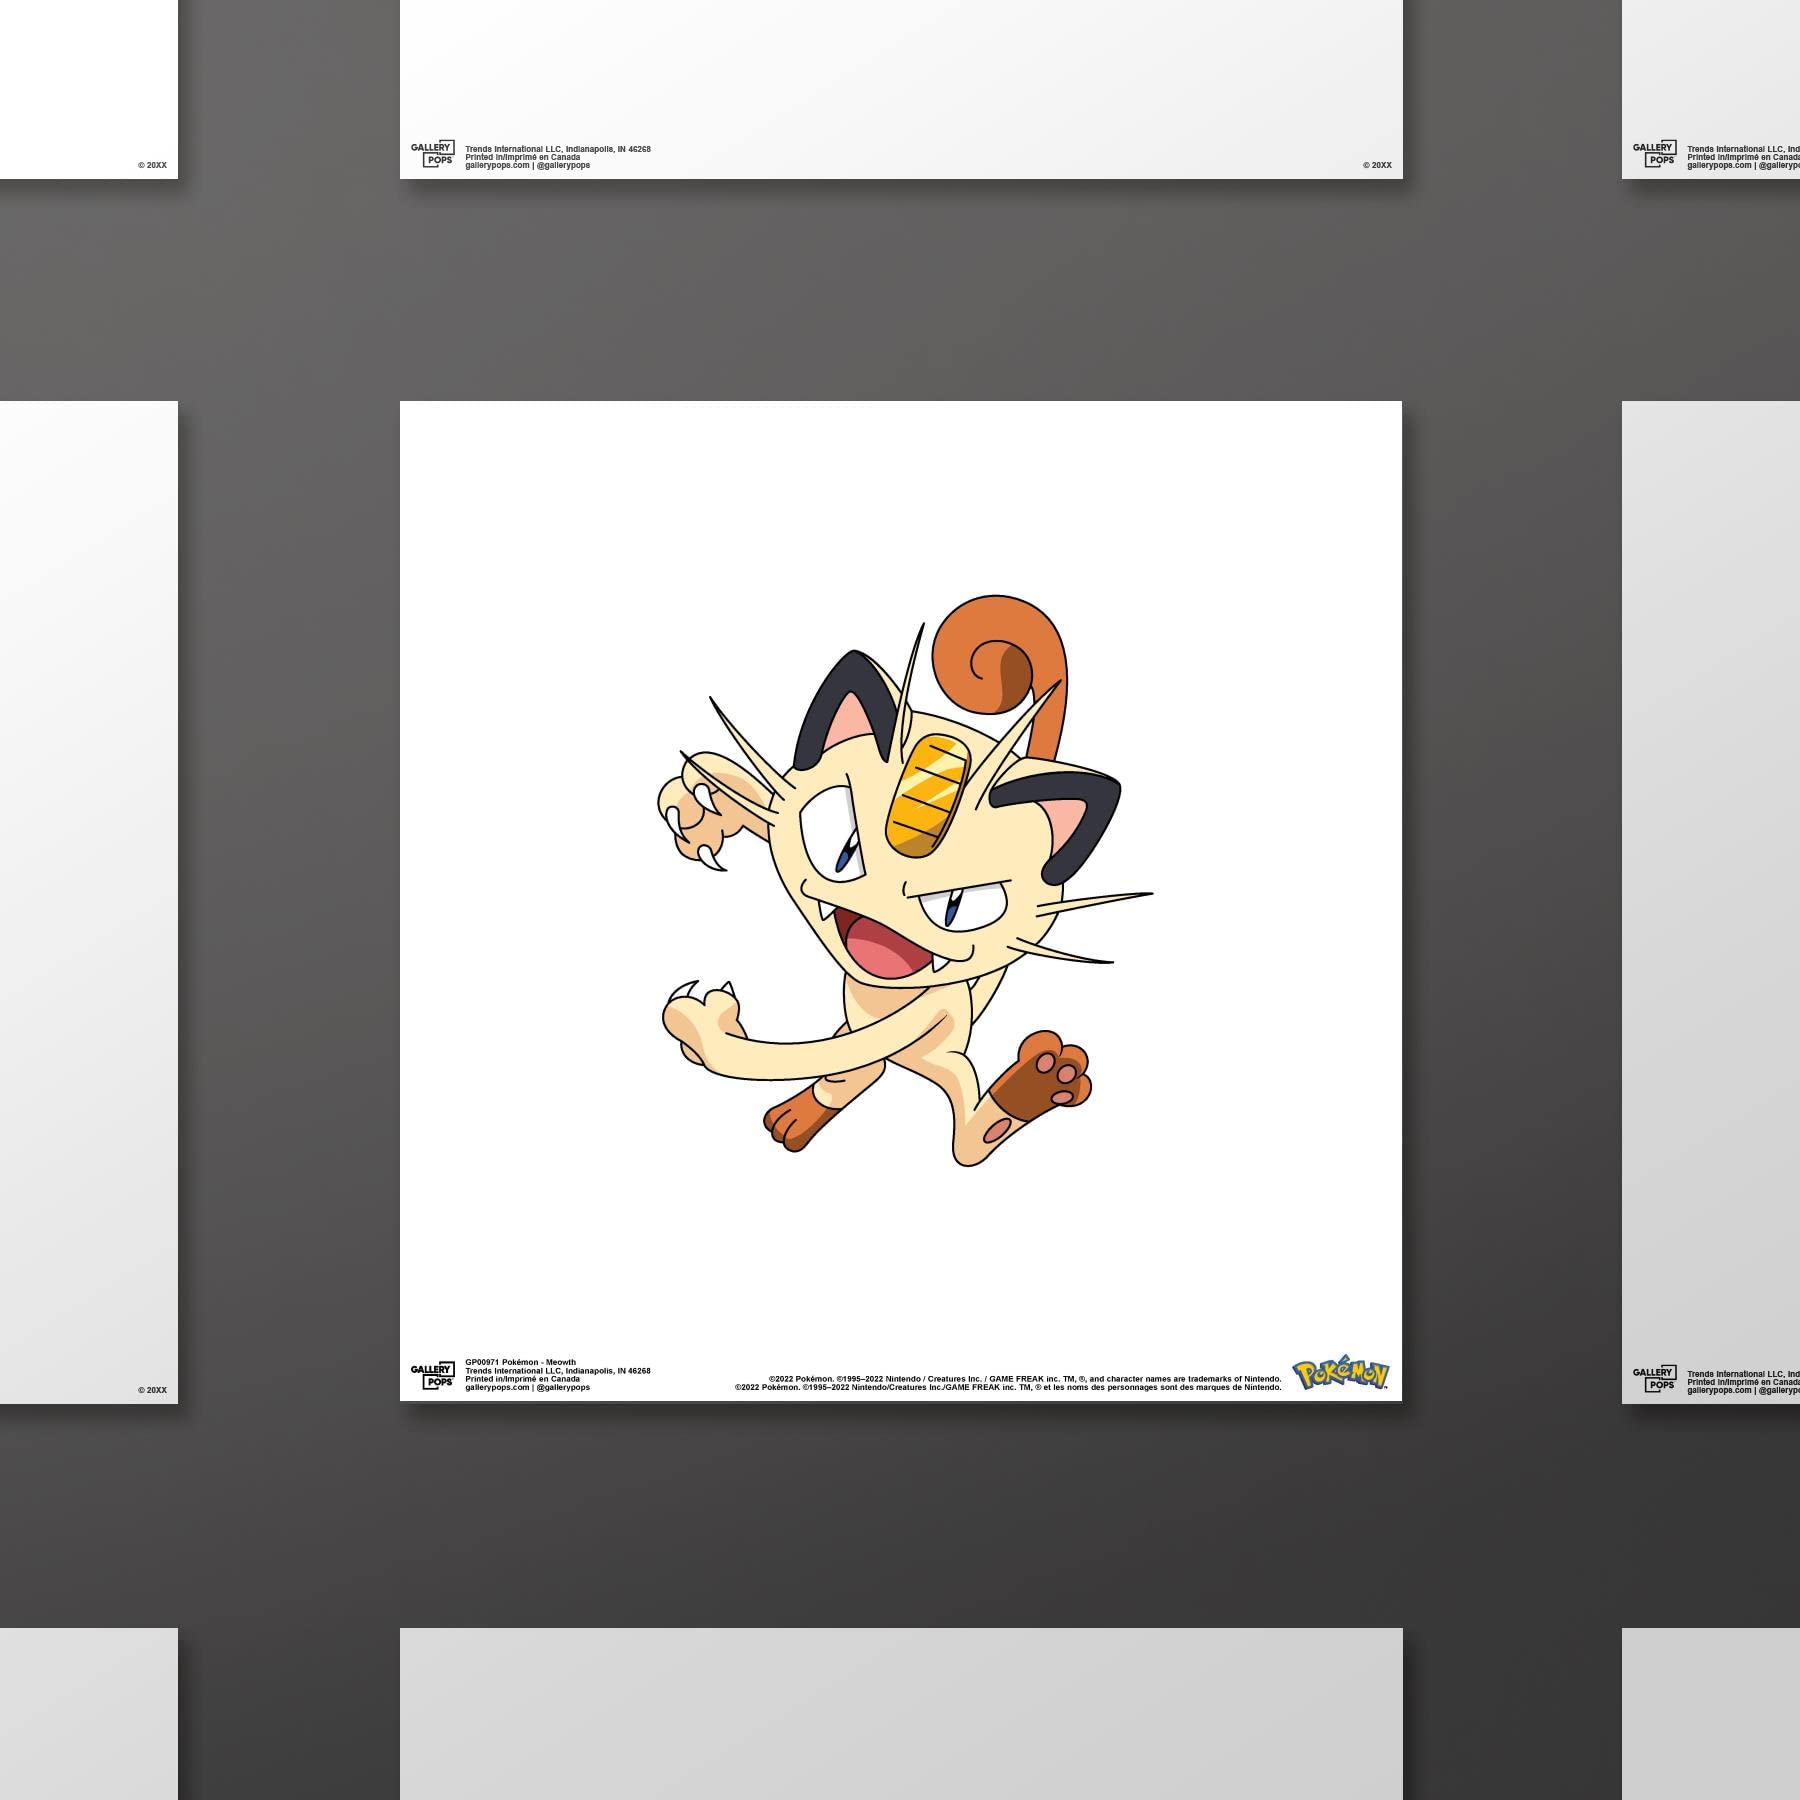Click the gallerypops.com text on center poster
Image resolution: width=1800 pixels, height=1800 pixels.
[497, 1387]
